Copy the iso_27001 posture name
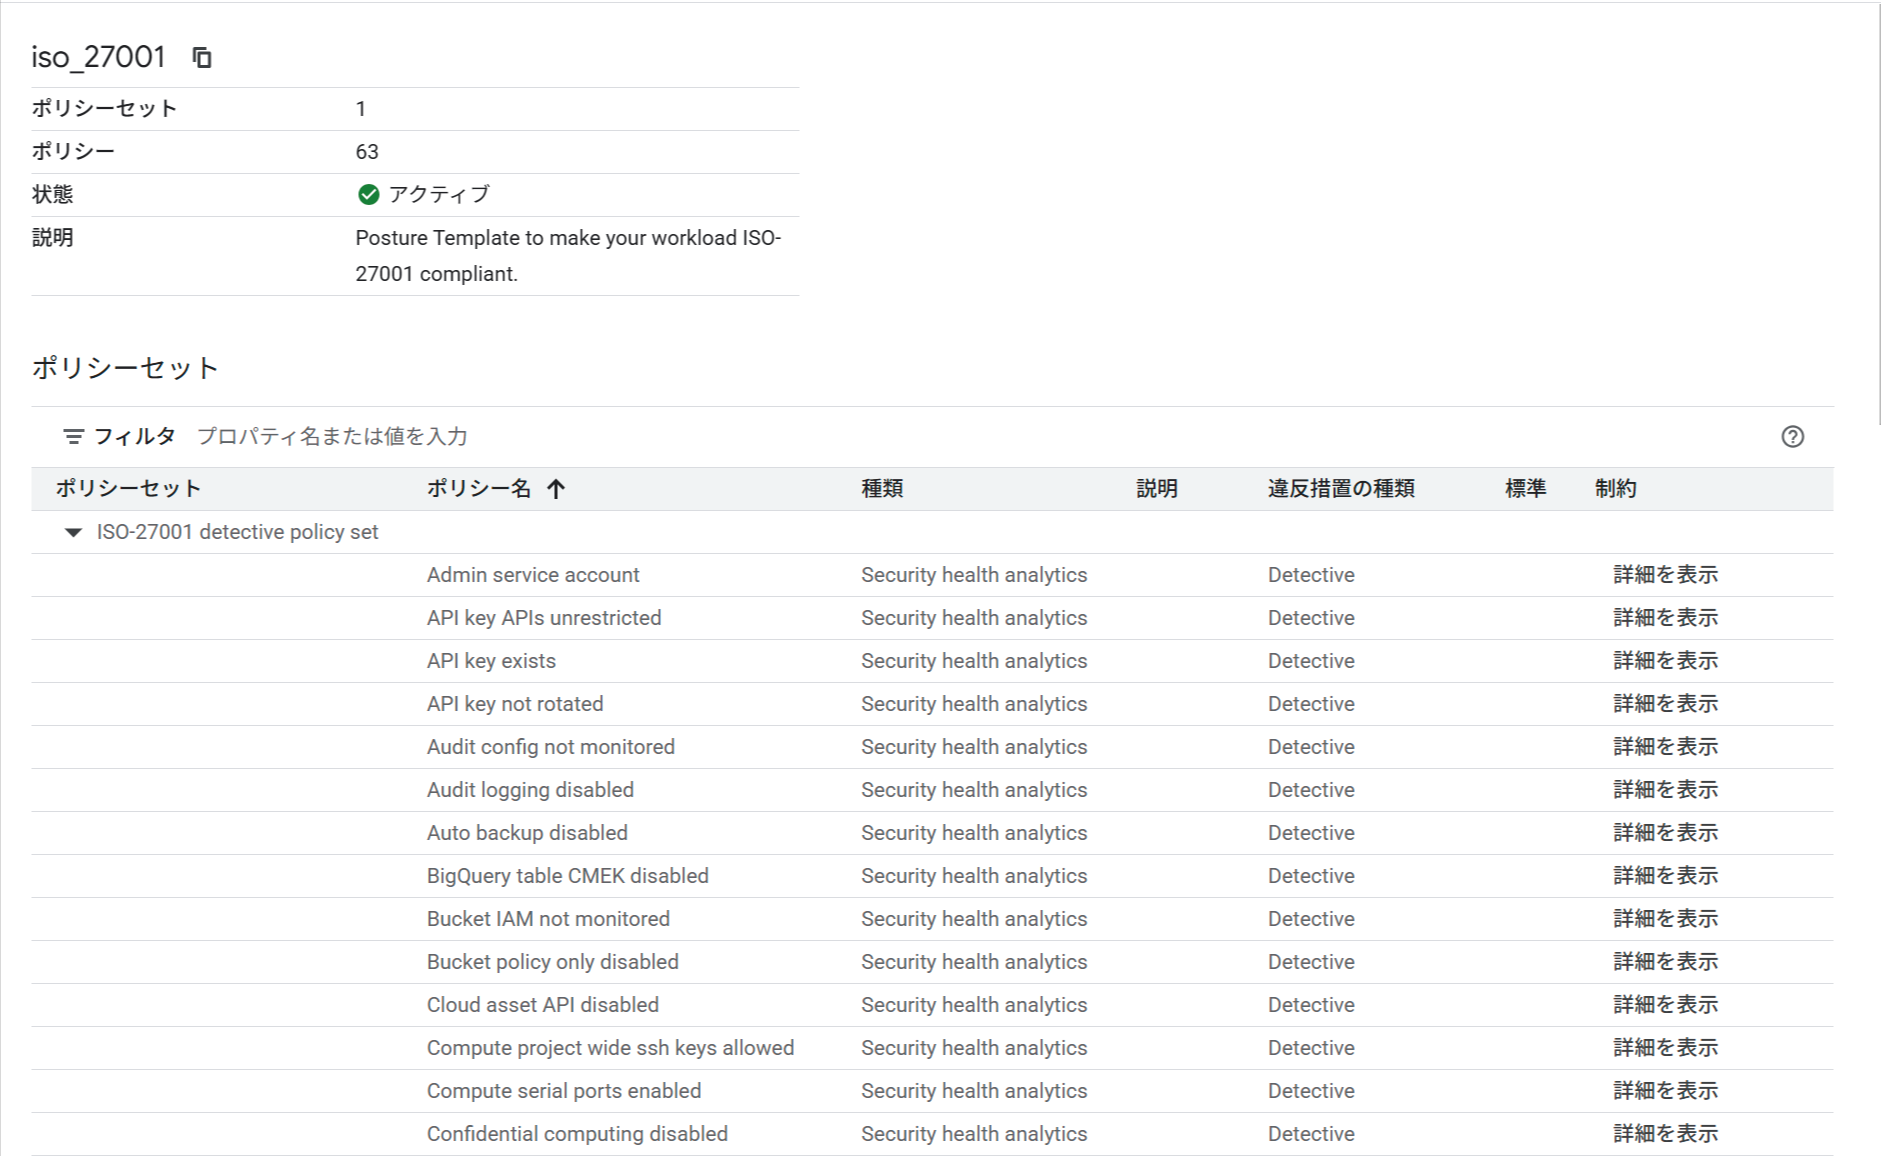 pyautogui.click(x=202, y=58)
